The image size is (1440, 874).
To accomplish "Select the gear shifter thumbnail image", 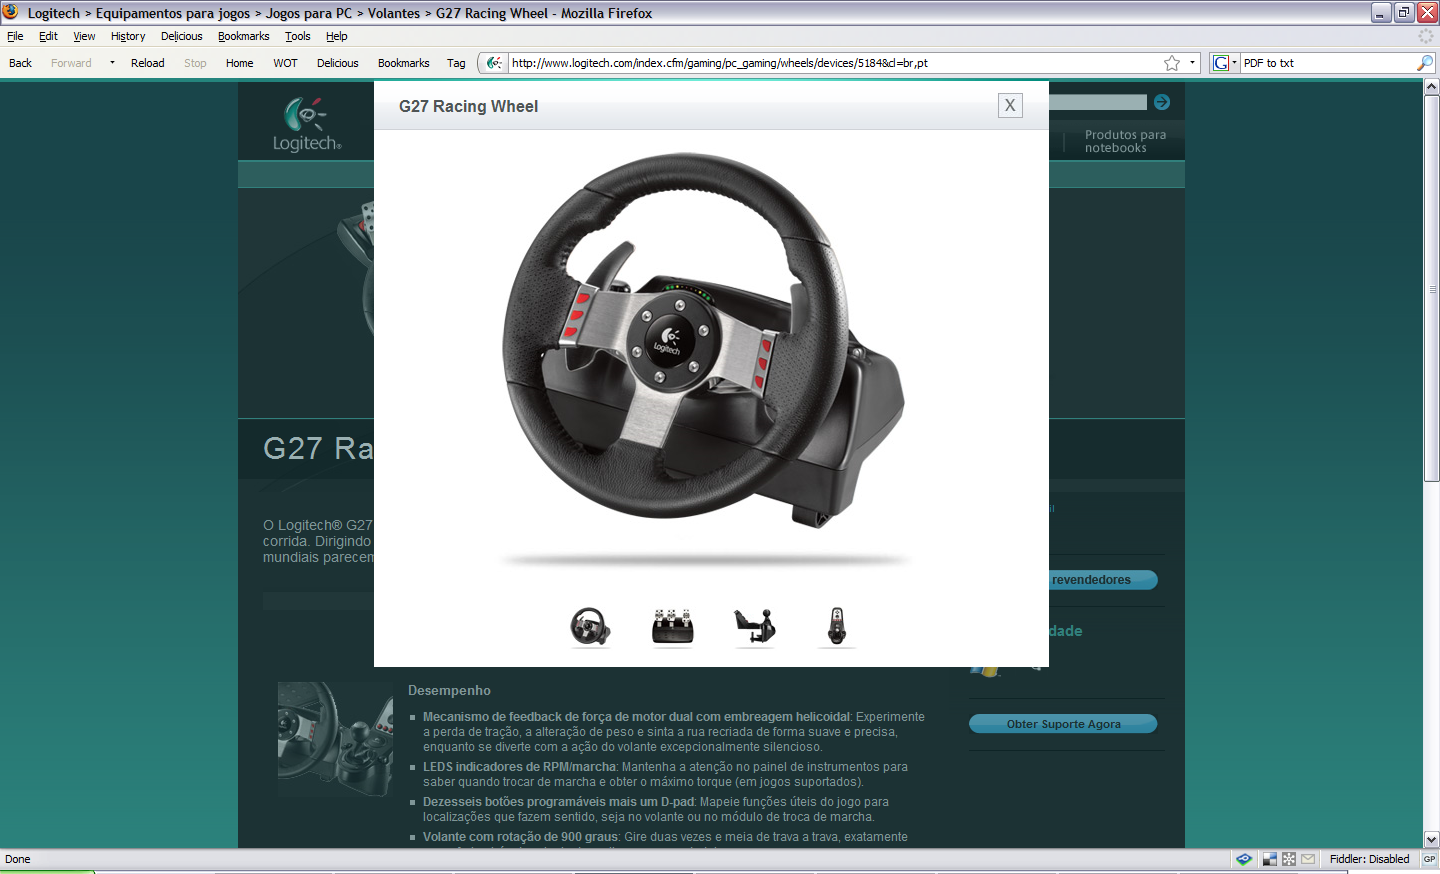I will (x=837, y=627).
